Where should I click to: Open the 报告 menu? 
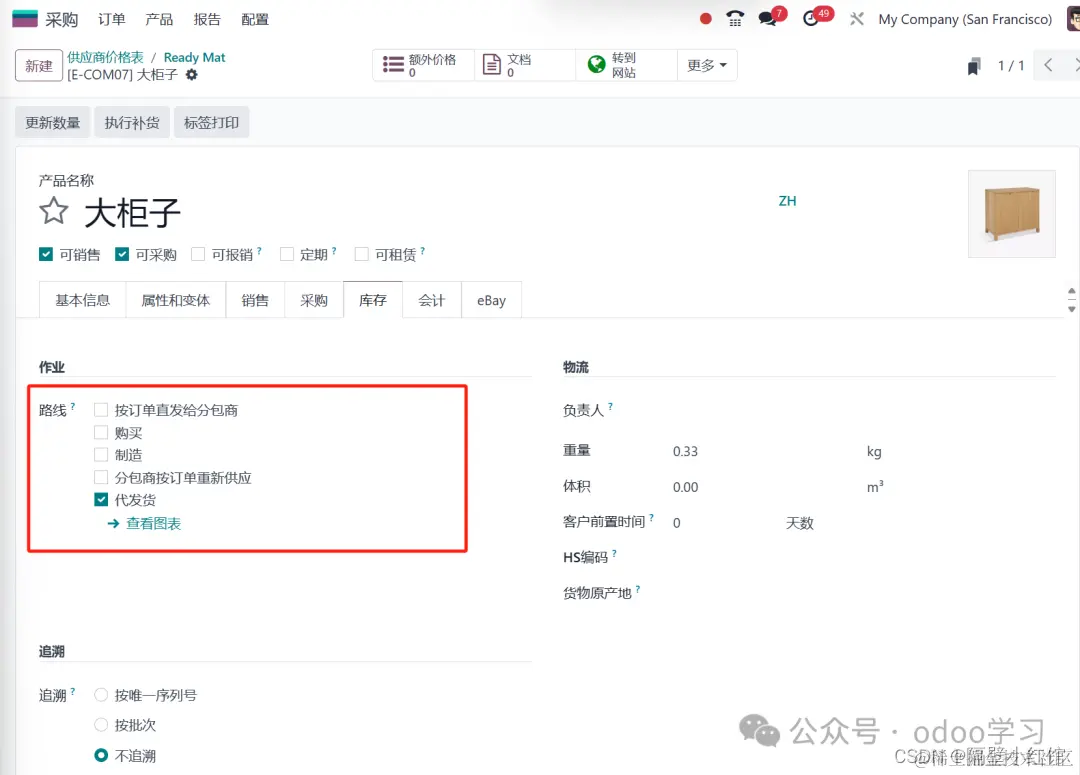(x=207, y=19)
